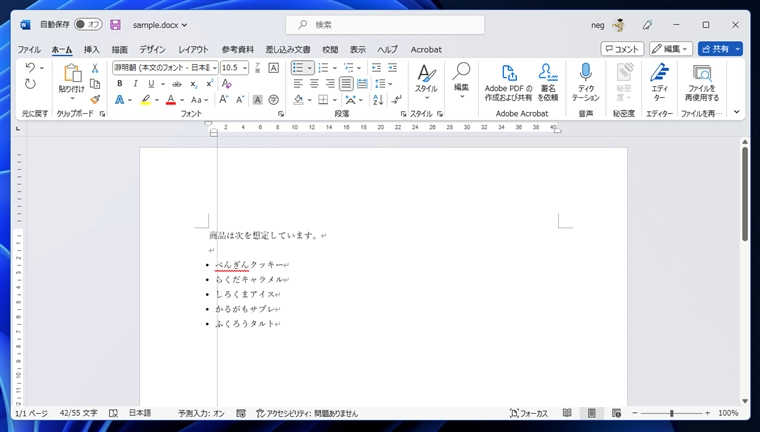Click the word count in status bar

[x=79, y=413]
